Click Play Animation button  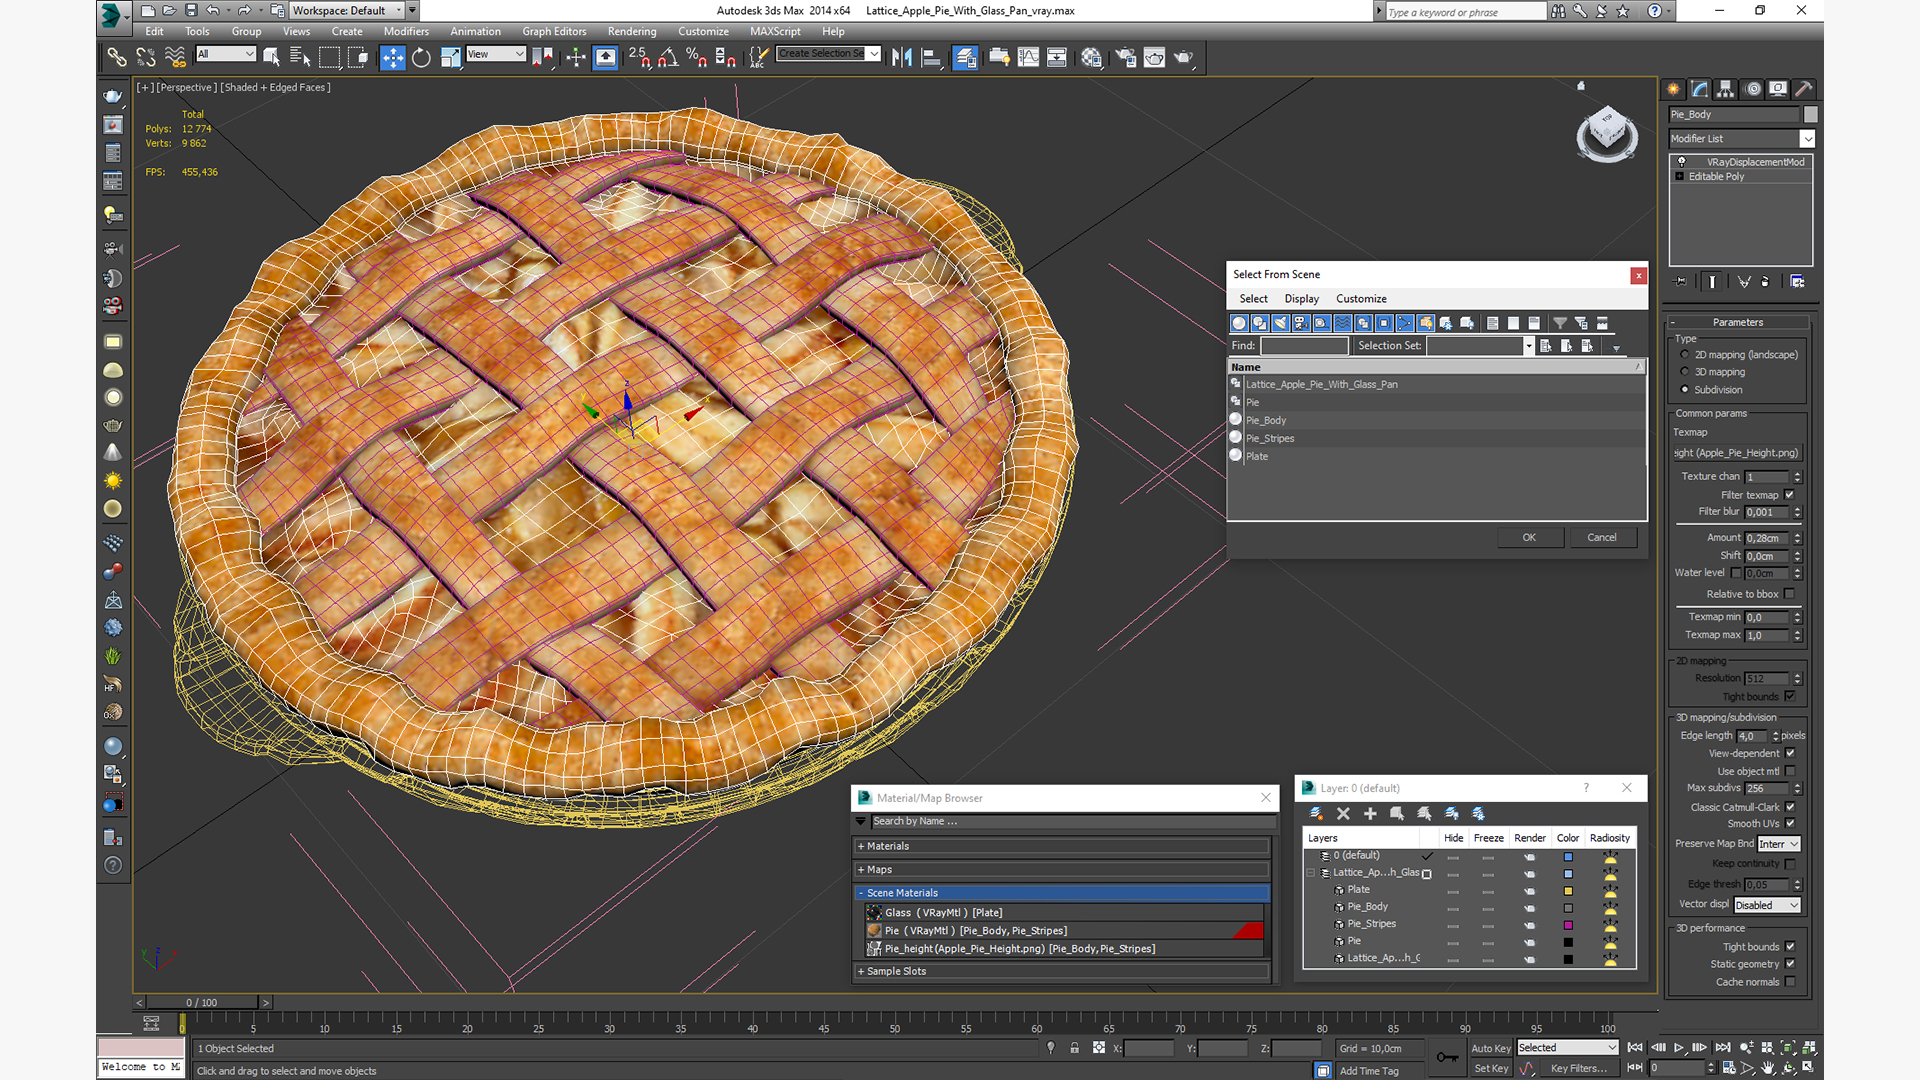click(1679, 1047)
